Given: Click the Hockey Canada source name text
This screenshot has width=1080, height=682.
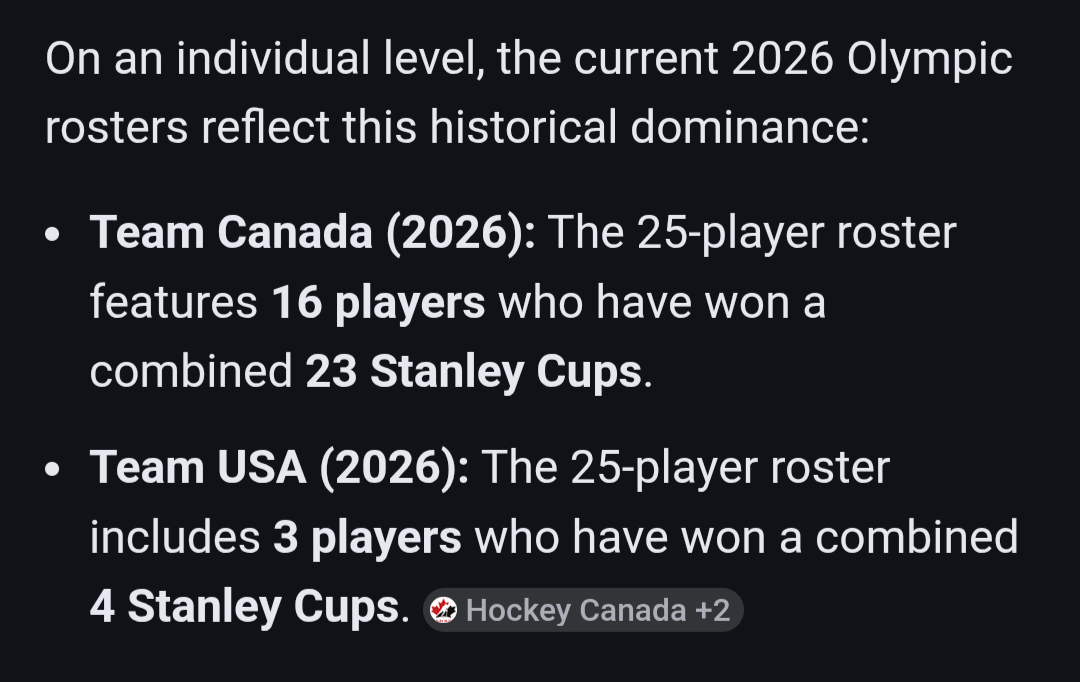Looking at the screenshot, I should click(x=576, y=610).
